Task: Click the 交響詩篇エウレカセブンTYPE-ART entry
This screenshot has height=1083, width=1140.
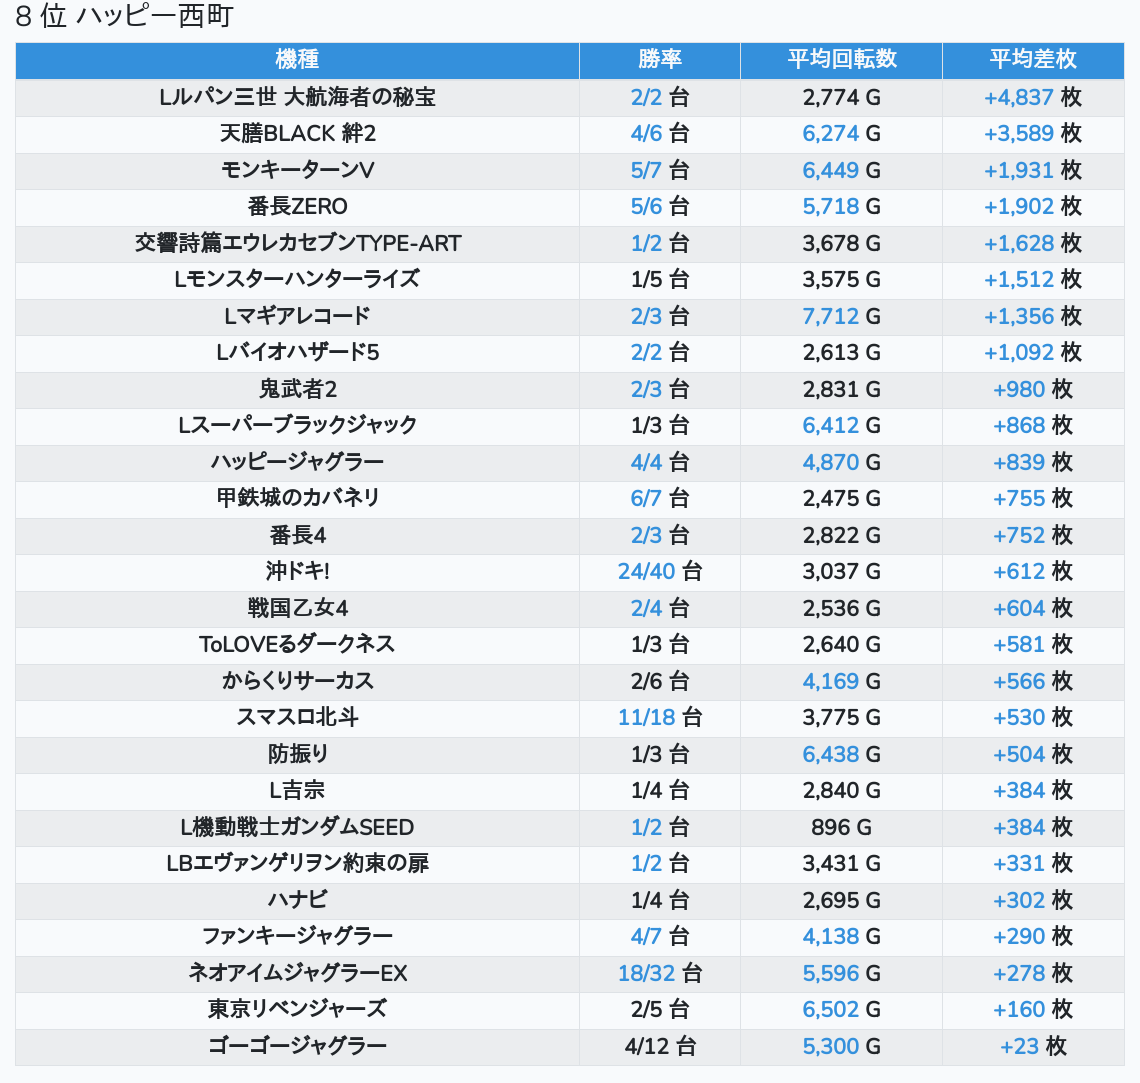Action: pos(297,243)
